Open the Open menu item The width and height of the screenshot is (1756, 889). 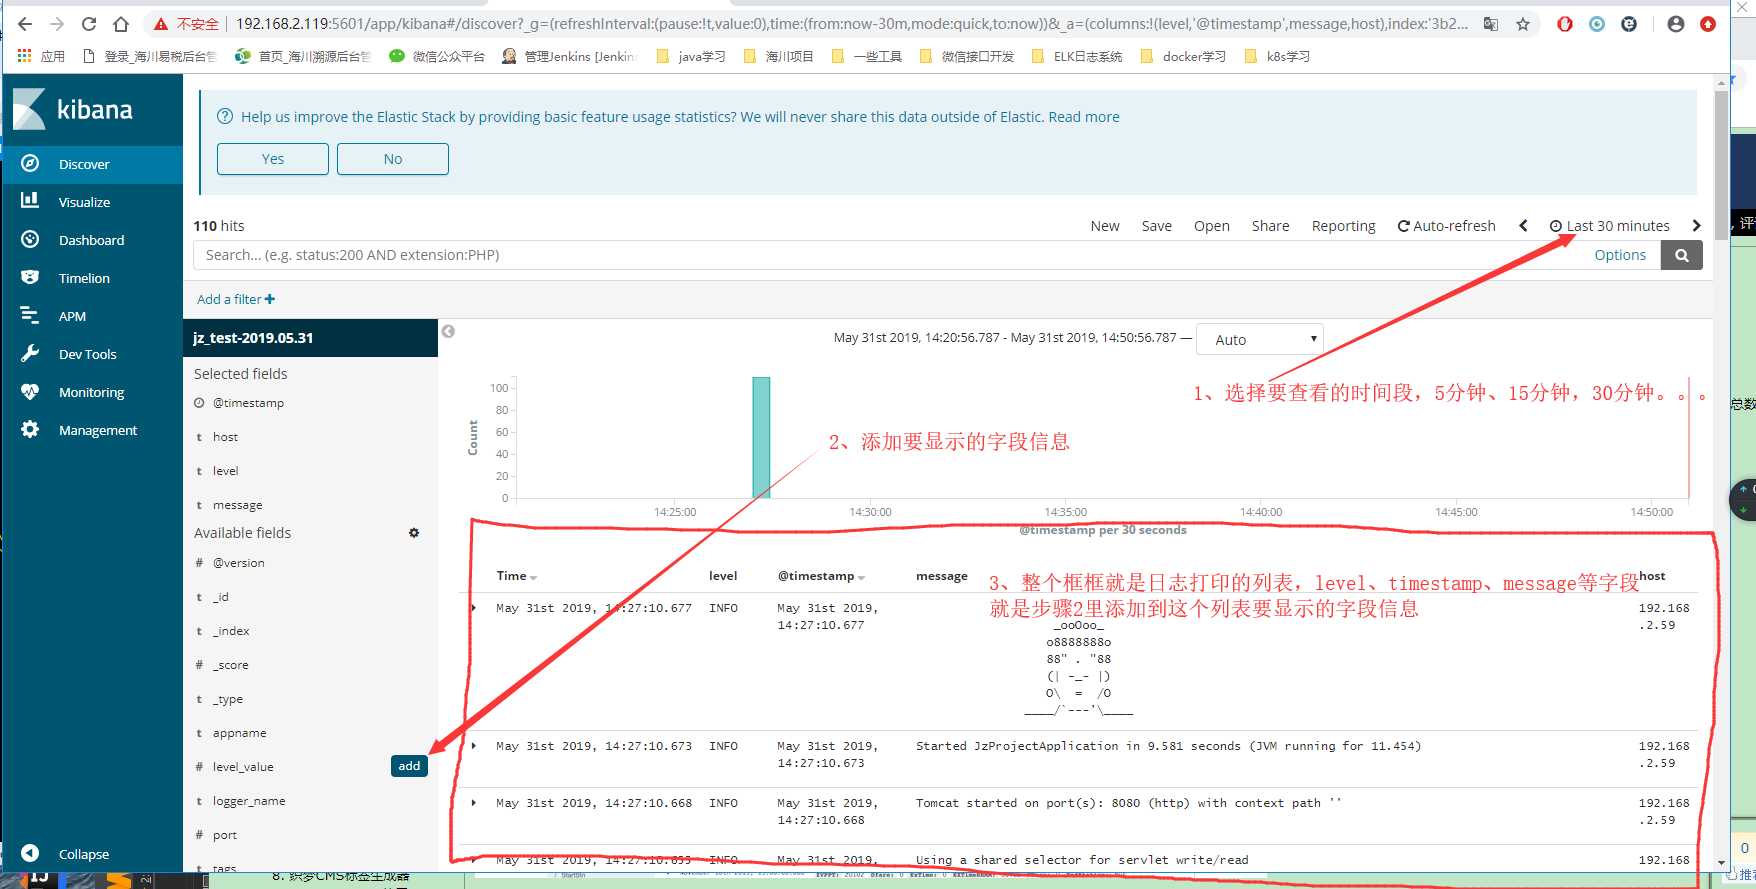[x=1212, y=226]
